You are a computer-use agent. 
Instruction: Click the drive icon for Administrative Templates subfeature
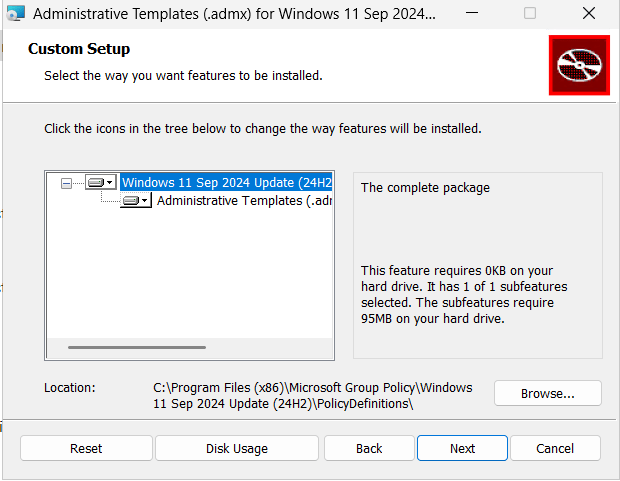click(x=130, y=201)
